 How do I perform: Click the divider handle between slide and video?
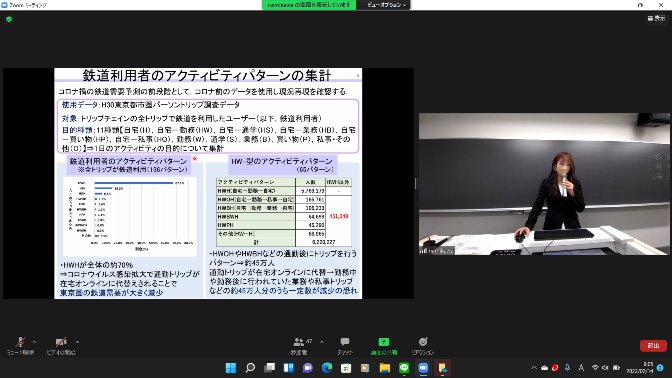416,183
